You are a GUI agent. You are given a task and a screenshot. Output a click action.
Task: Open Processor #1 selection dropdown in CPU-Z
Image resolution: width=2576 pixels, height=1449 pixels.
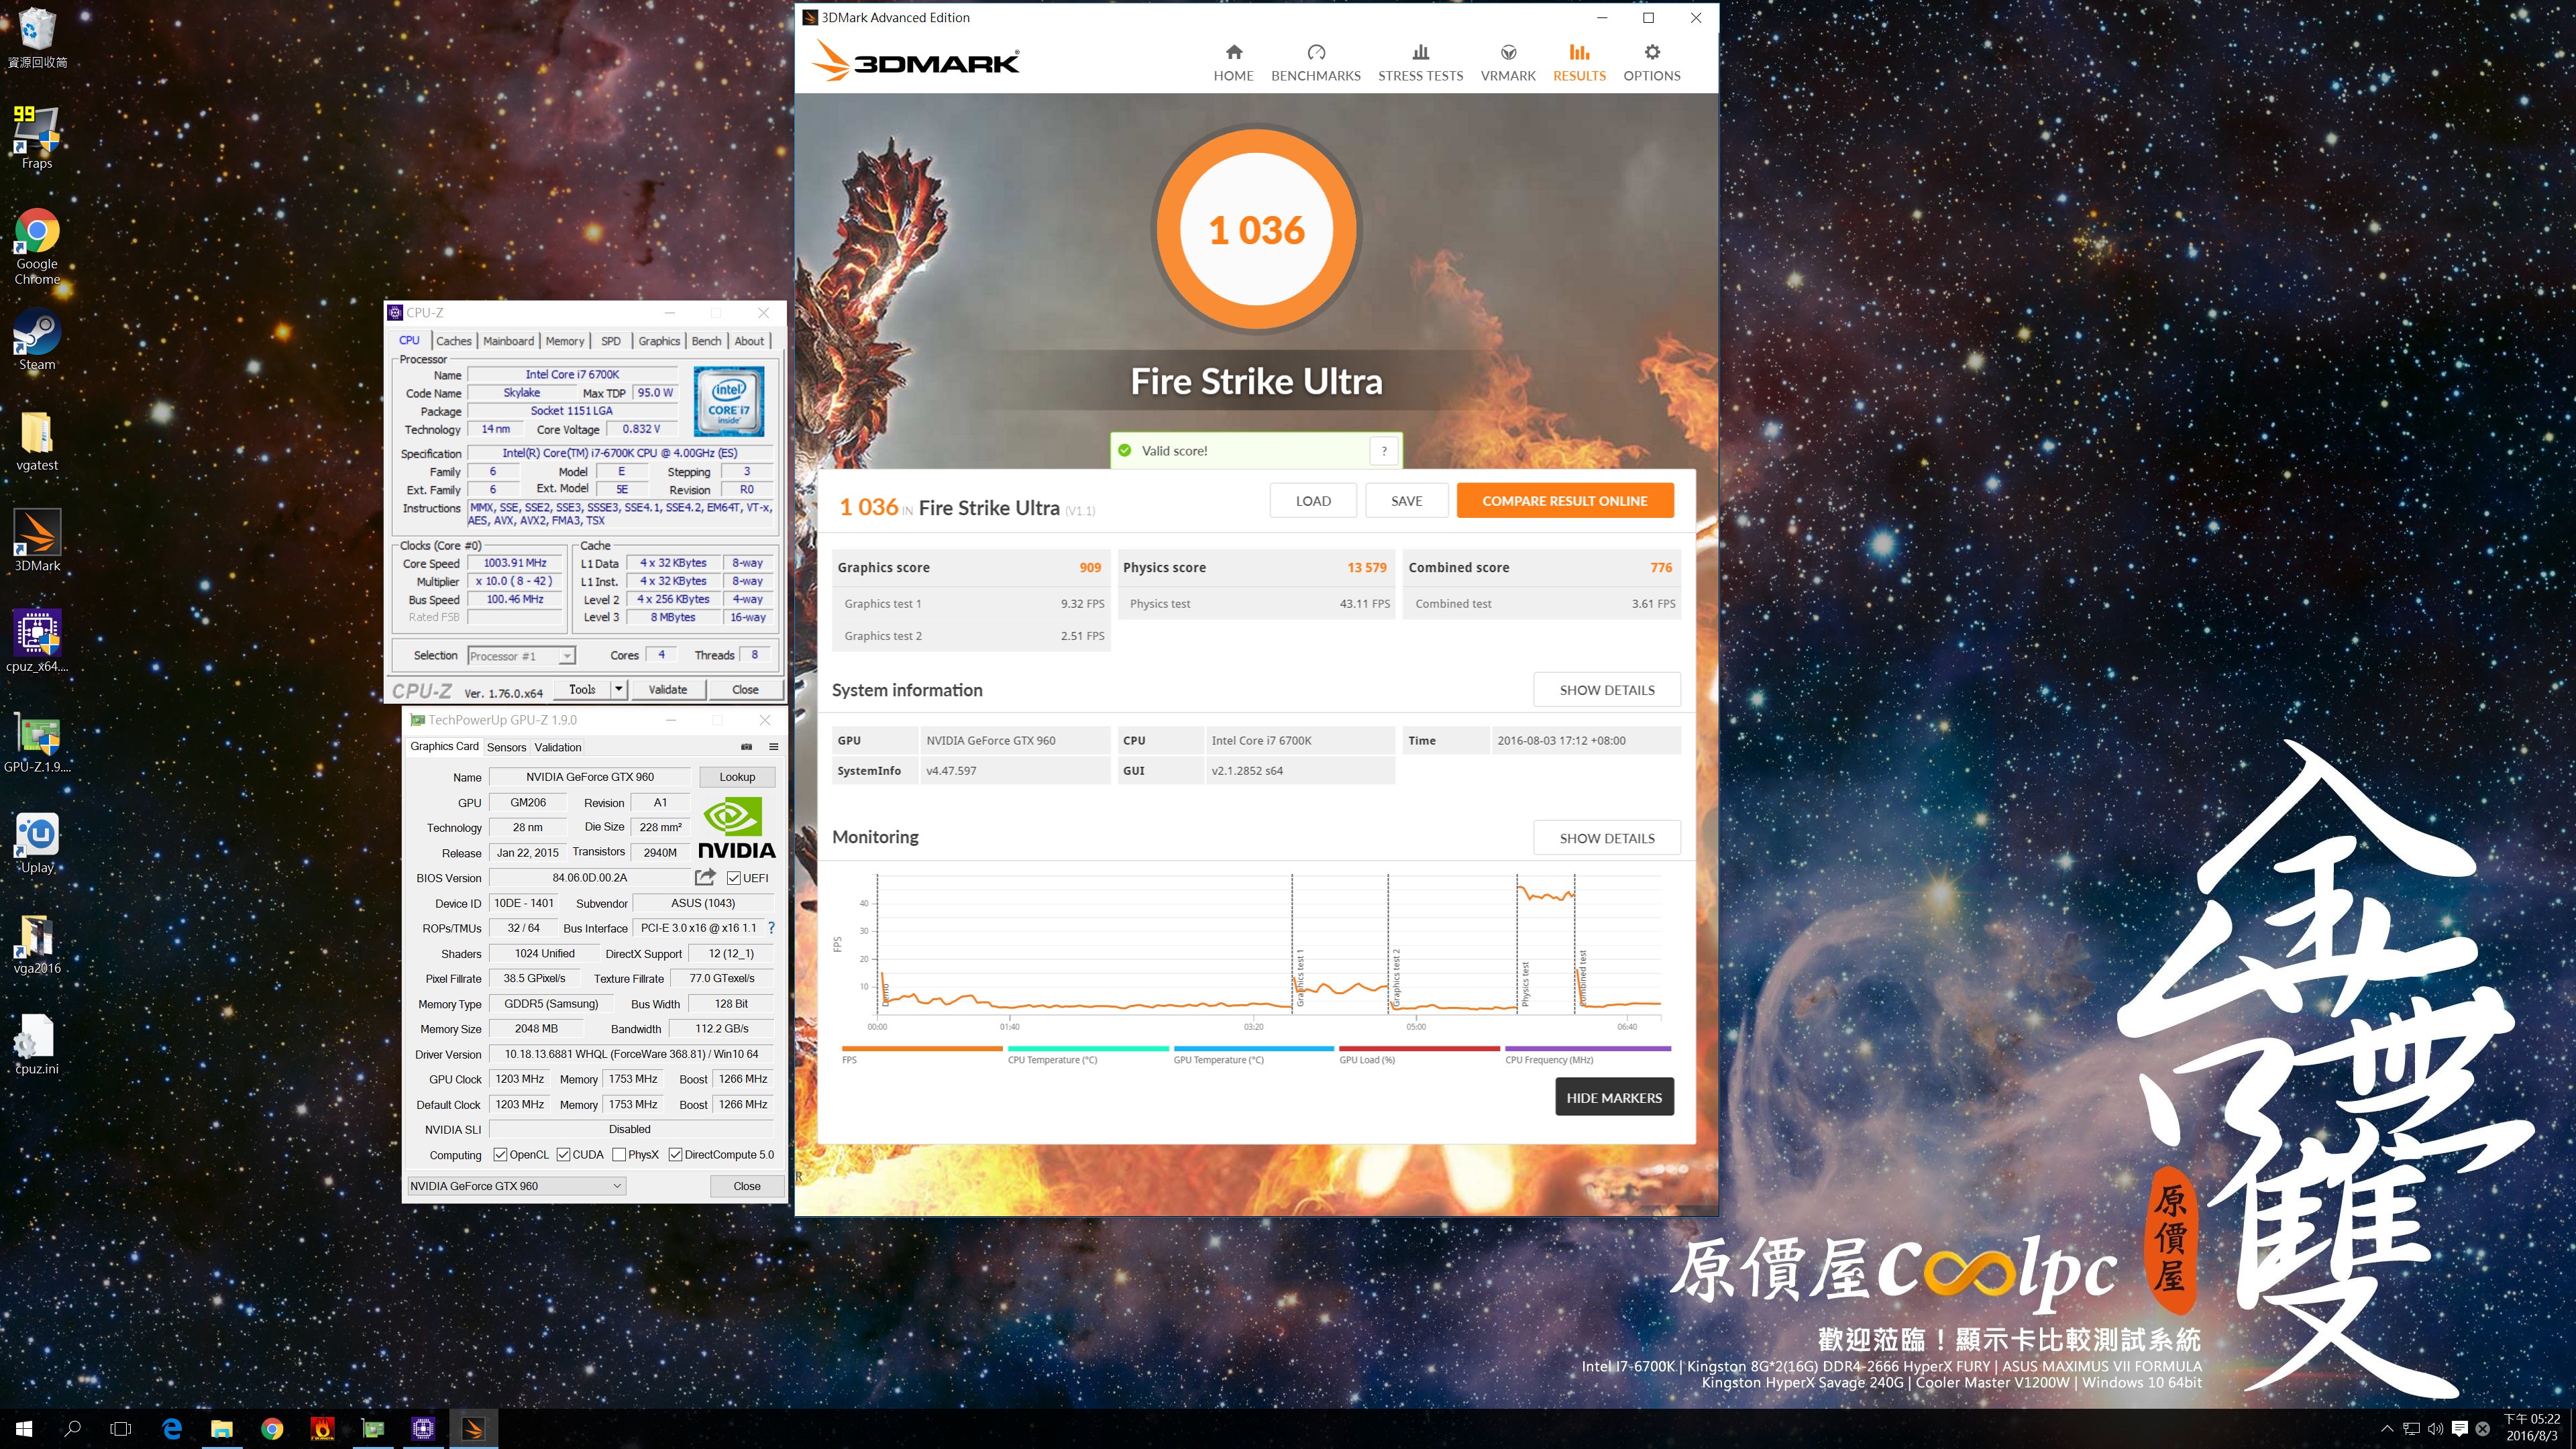pyautogui.click(x=521, y=656)
